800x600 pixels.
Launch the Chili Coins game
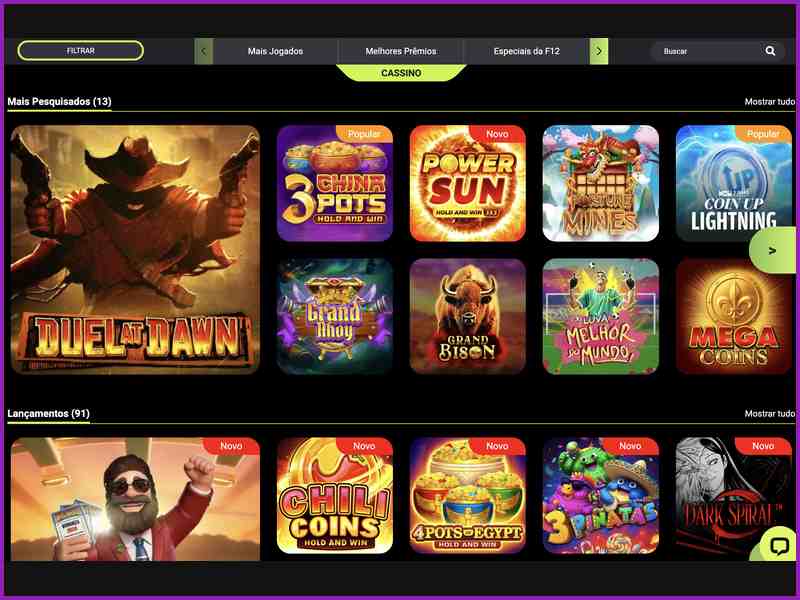coord(335,495)
